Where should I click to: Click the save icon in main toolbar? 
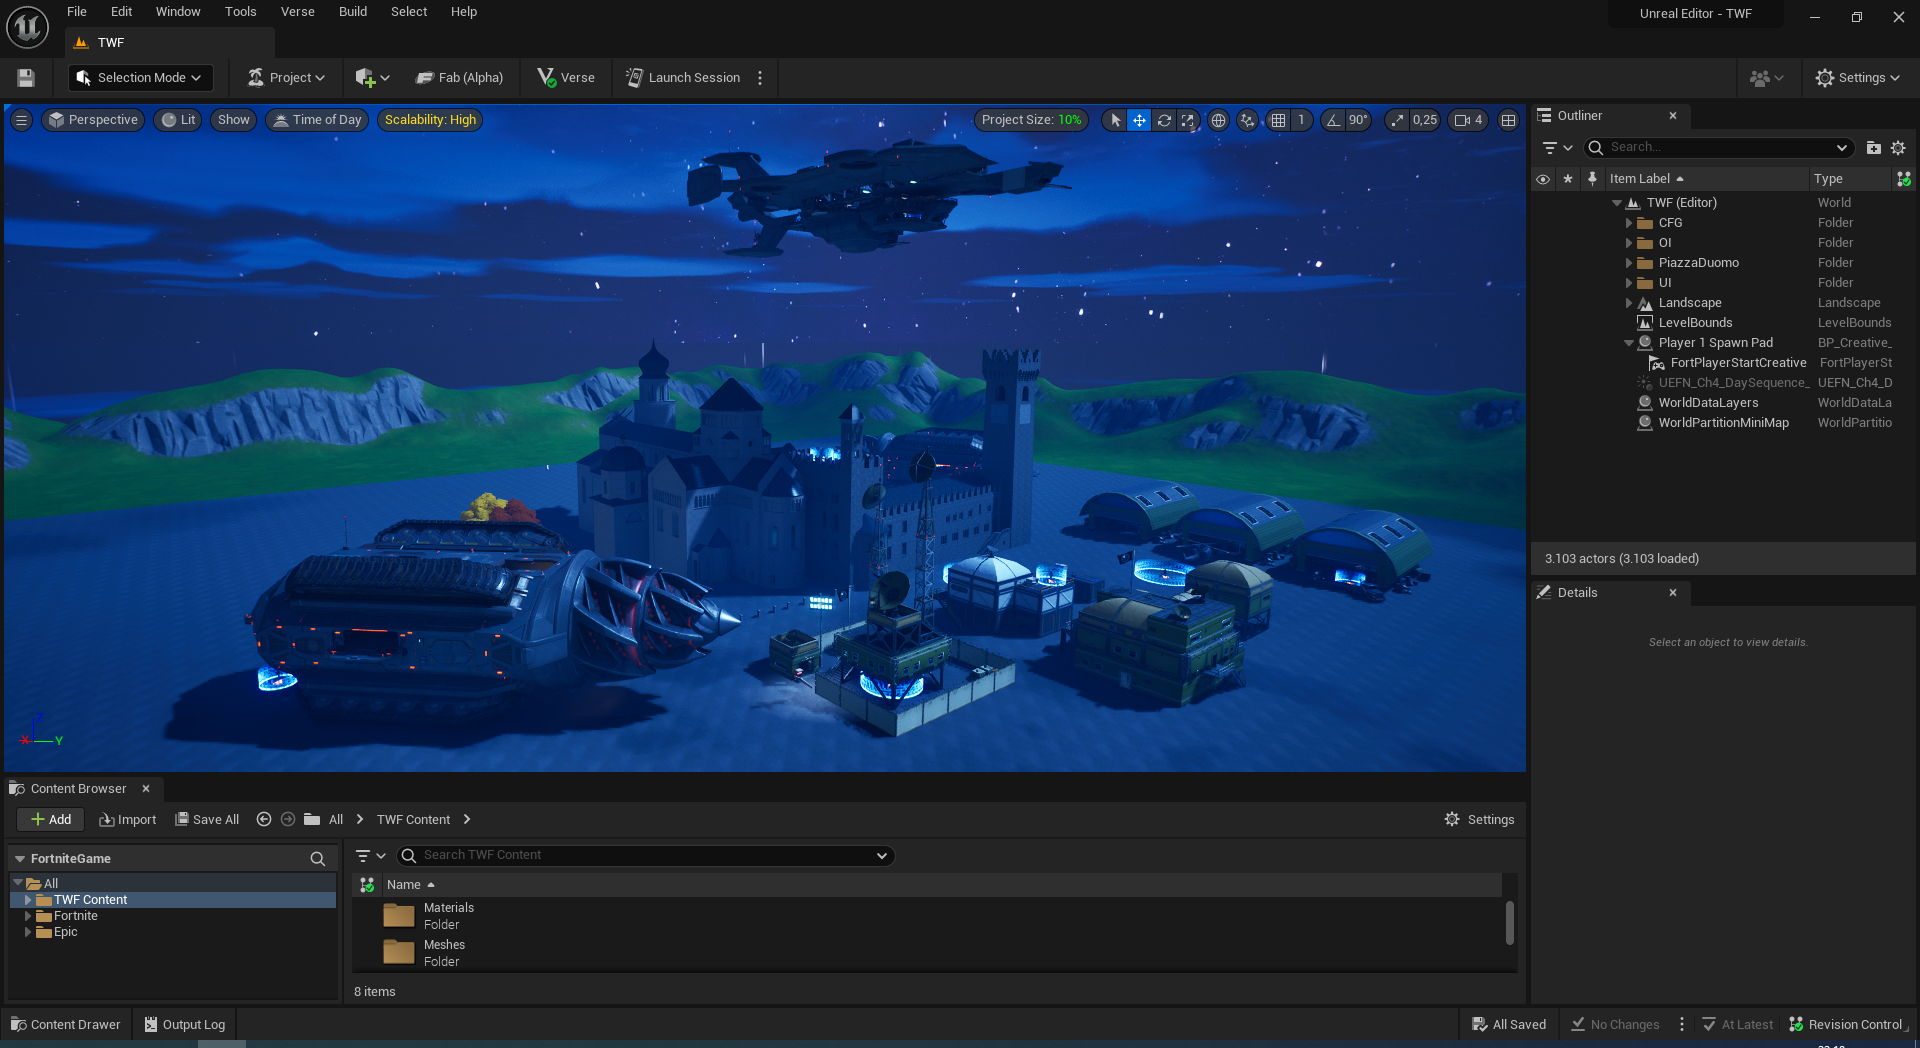coord(26,77)
